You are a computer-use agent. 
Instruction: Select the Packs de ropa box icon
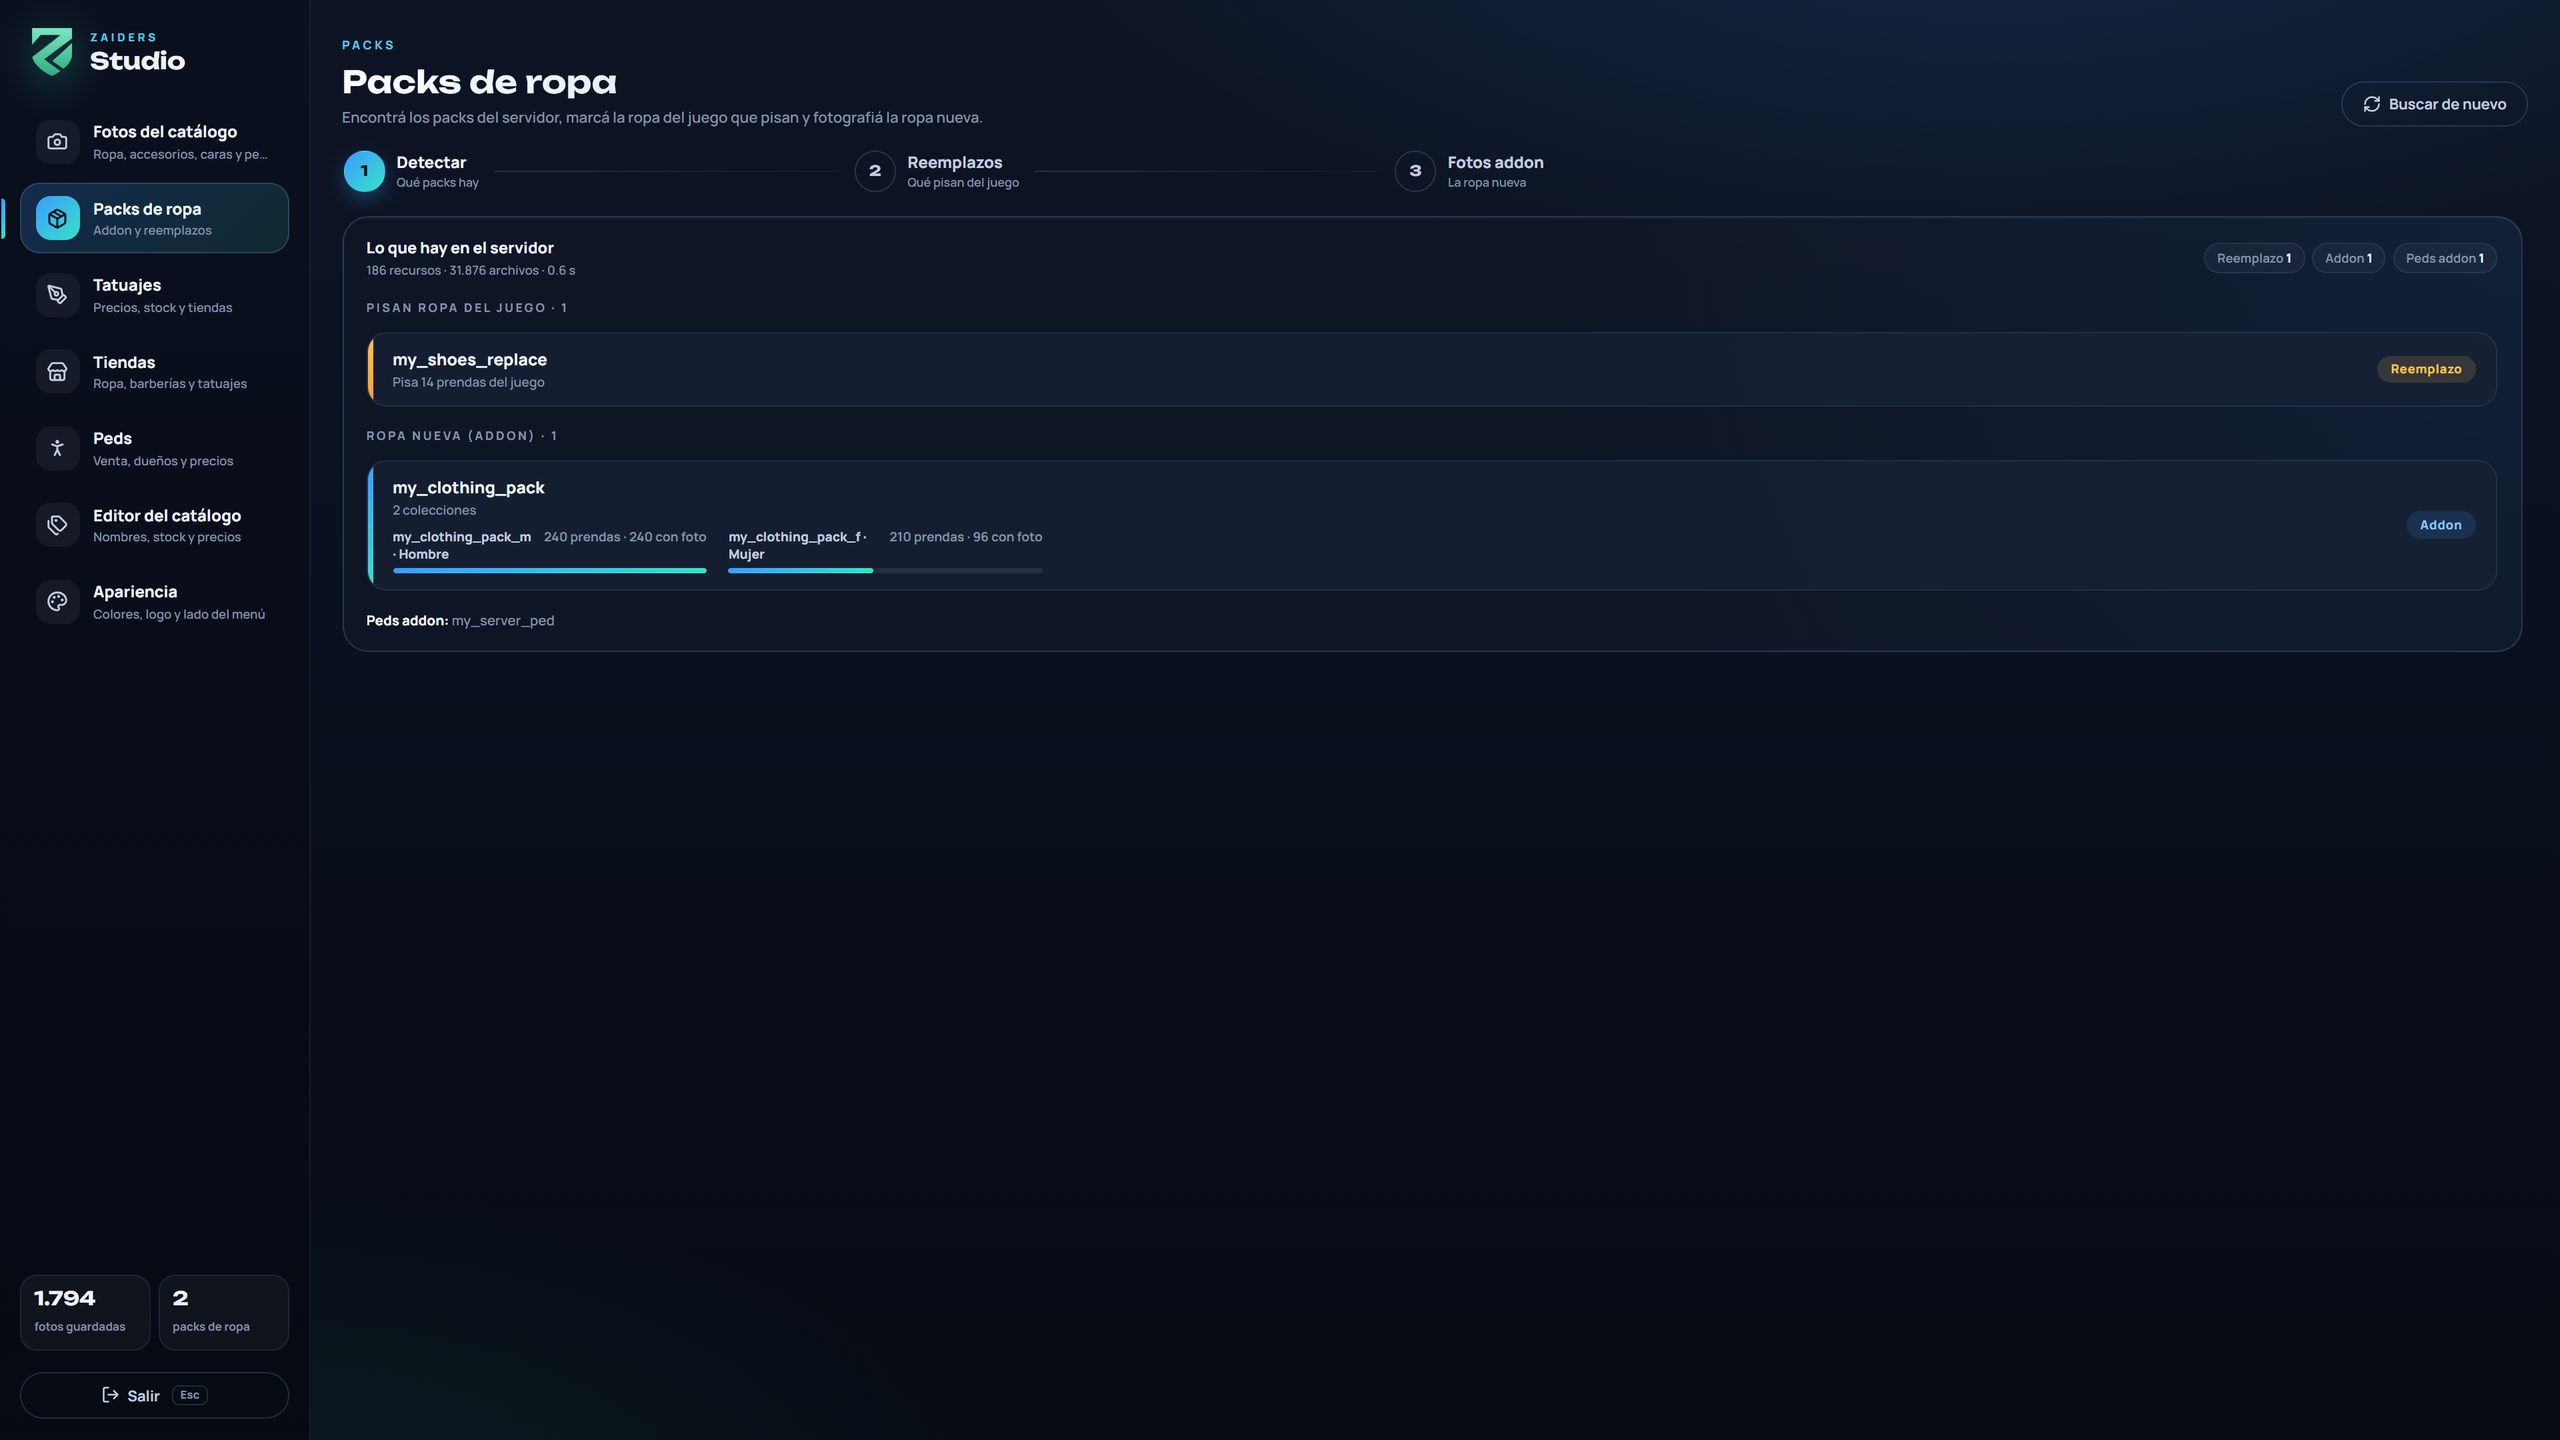click(57, 218)
